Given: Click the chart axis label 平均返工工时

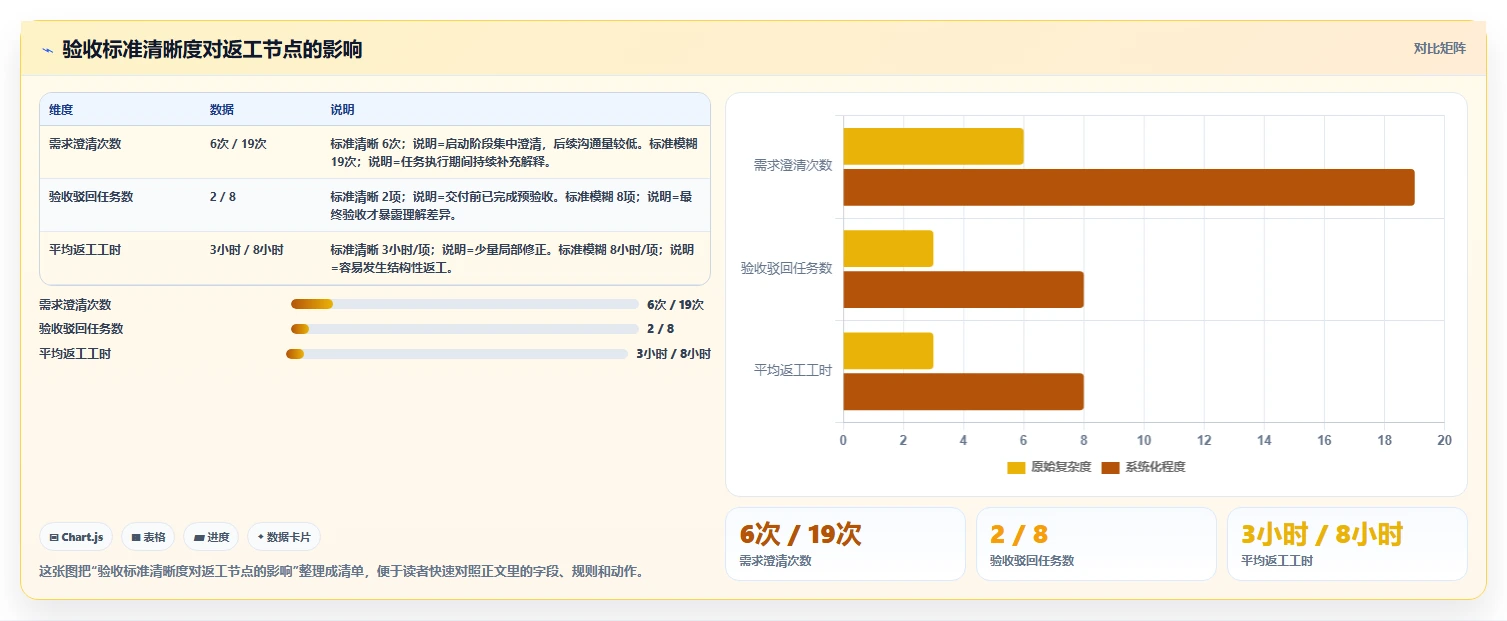Looking at the screenshot, I should pos(793,370).
